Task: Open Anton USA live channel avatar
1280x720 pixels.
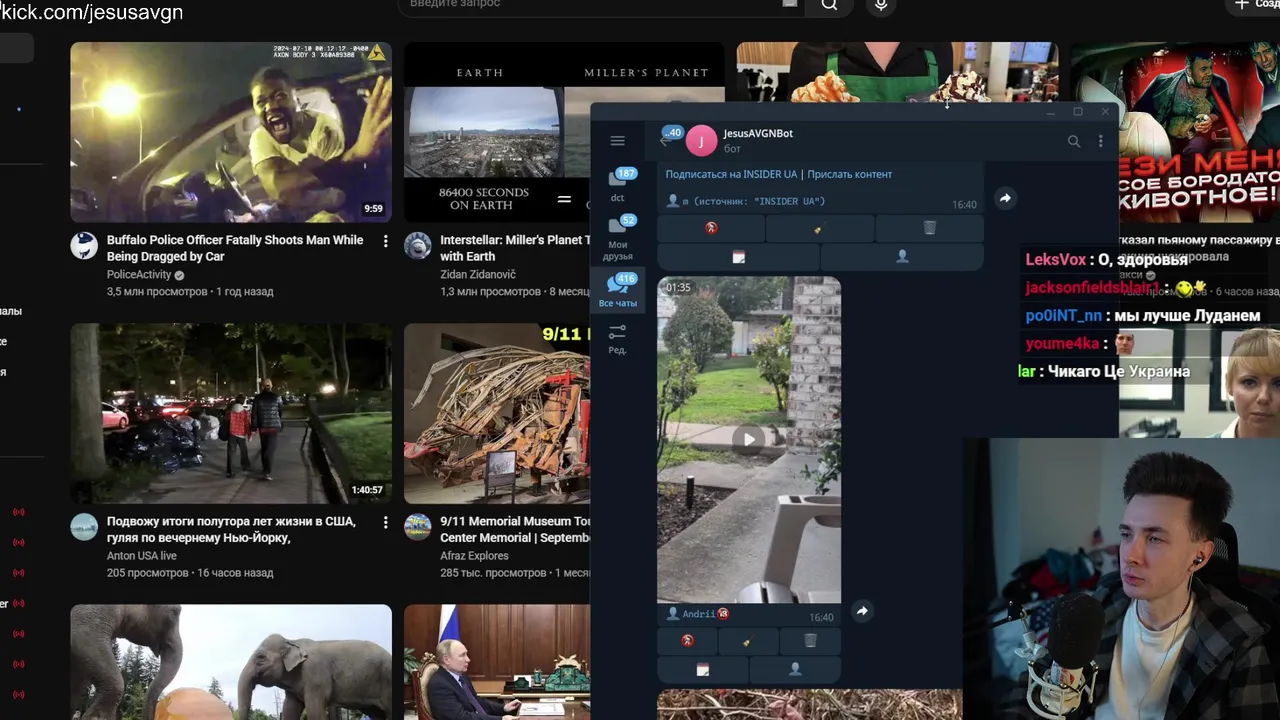Action: 84,527
